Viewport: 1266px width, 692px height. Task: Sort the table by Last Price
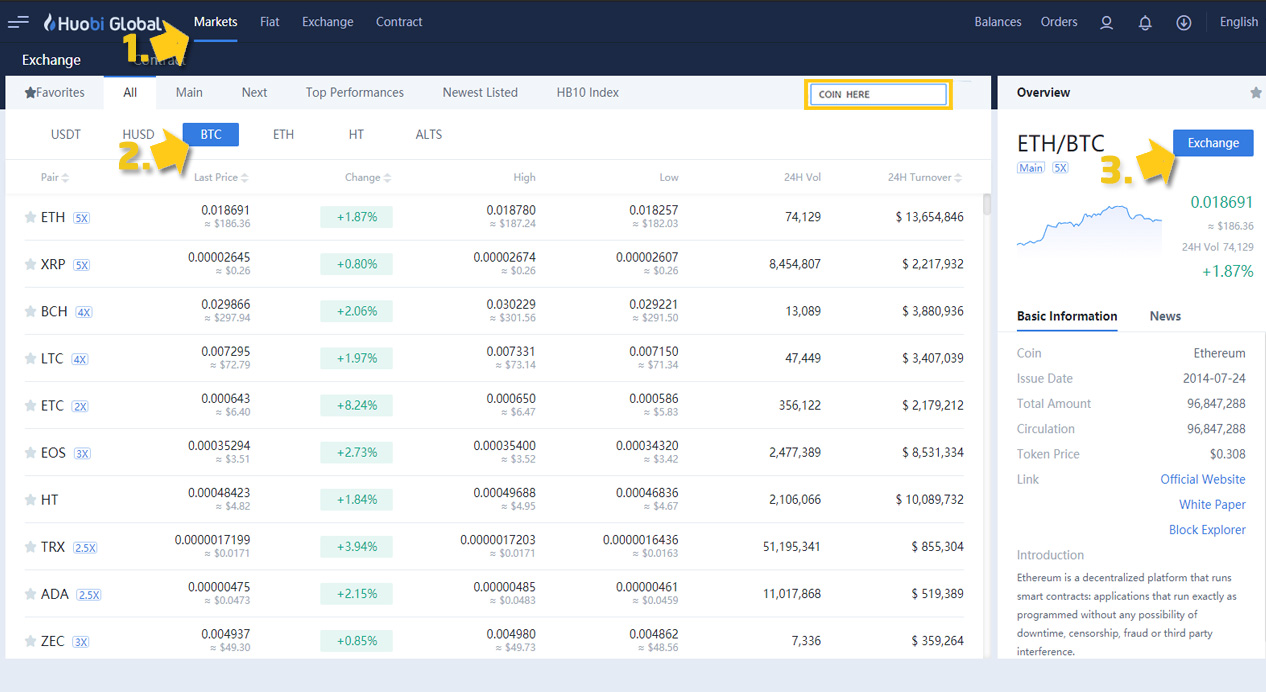pos(220,177)
